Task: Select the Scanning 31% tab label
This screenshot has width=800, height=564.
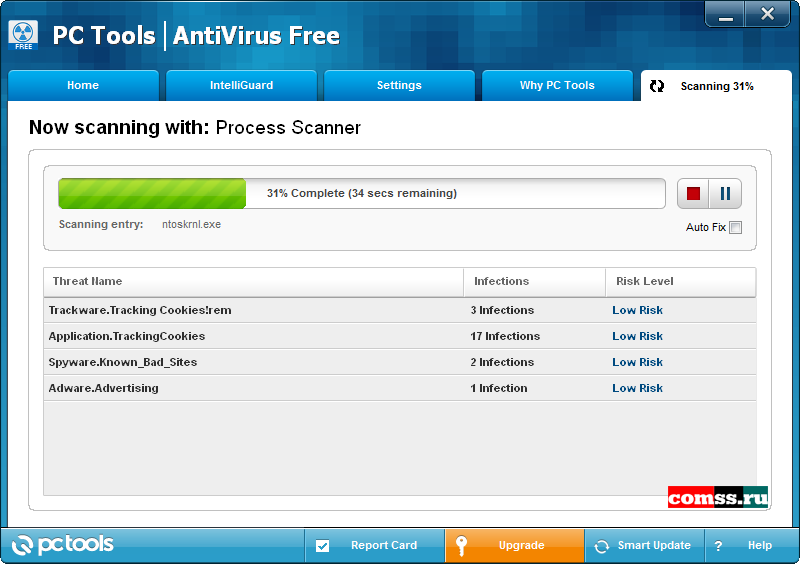Action: pos(717,86)
